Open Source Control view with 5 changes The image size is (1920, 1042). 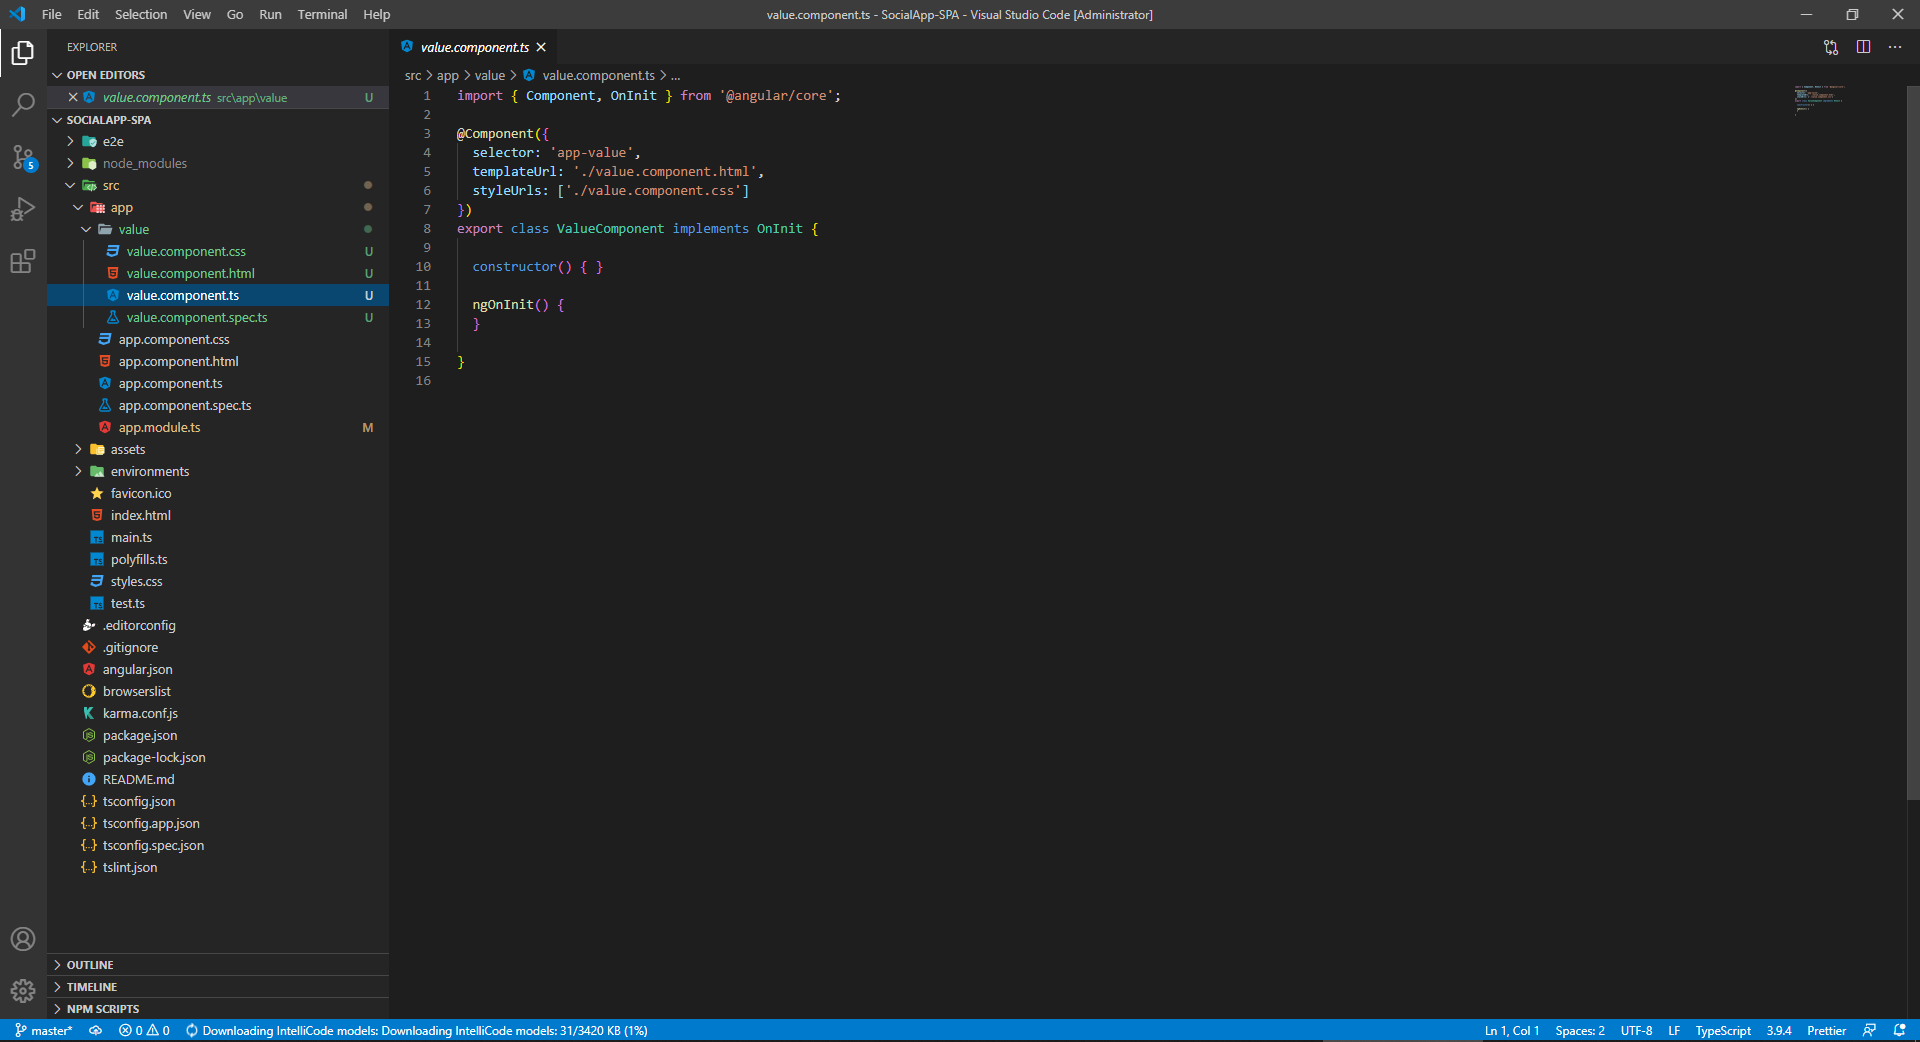click(x=23, y=157)
